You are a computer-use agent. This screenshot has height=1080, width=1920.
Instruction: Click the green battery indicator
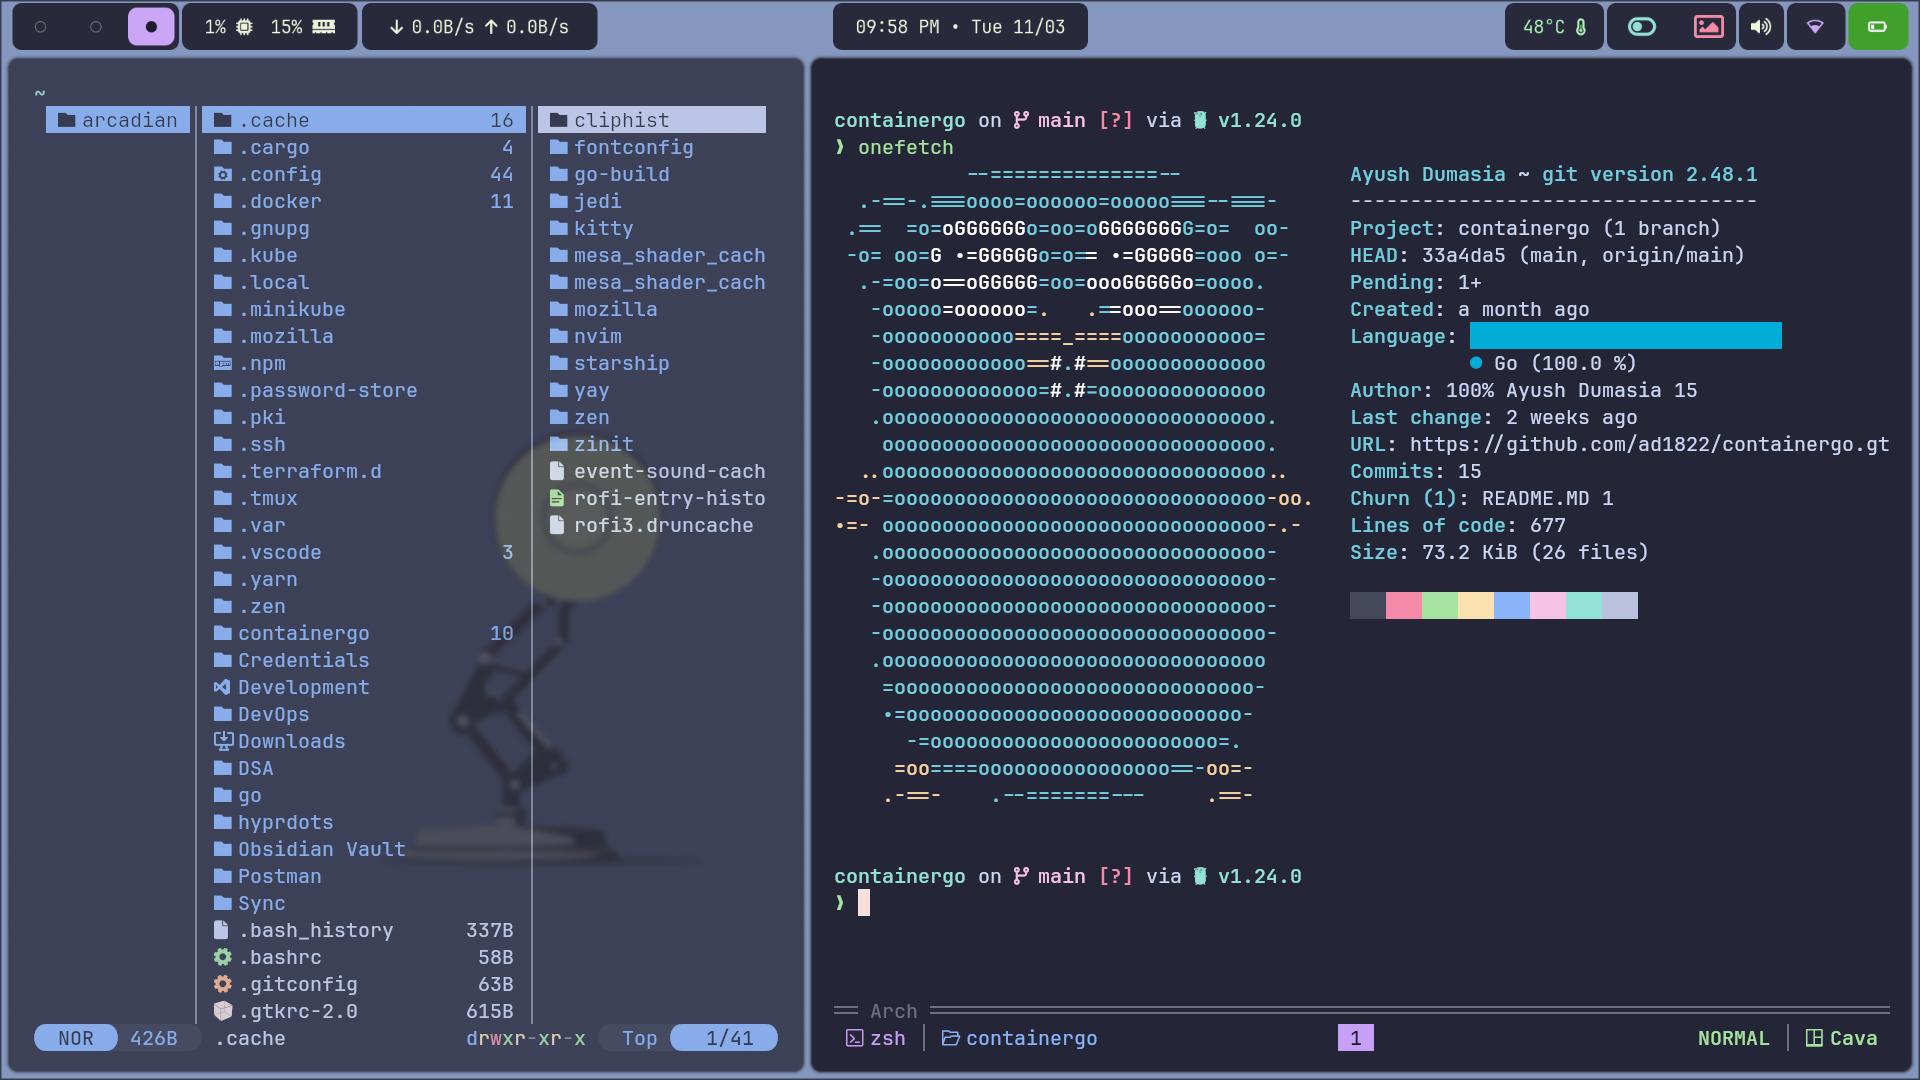[1877, 27]
